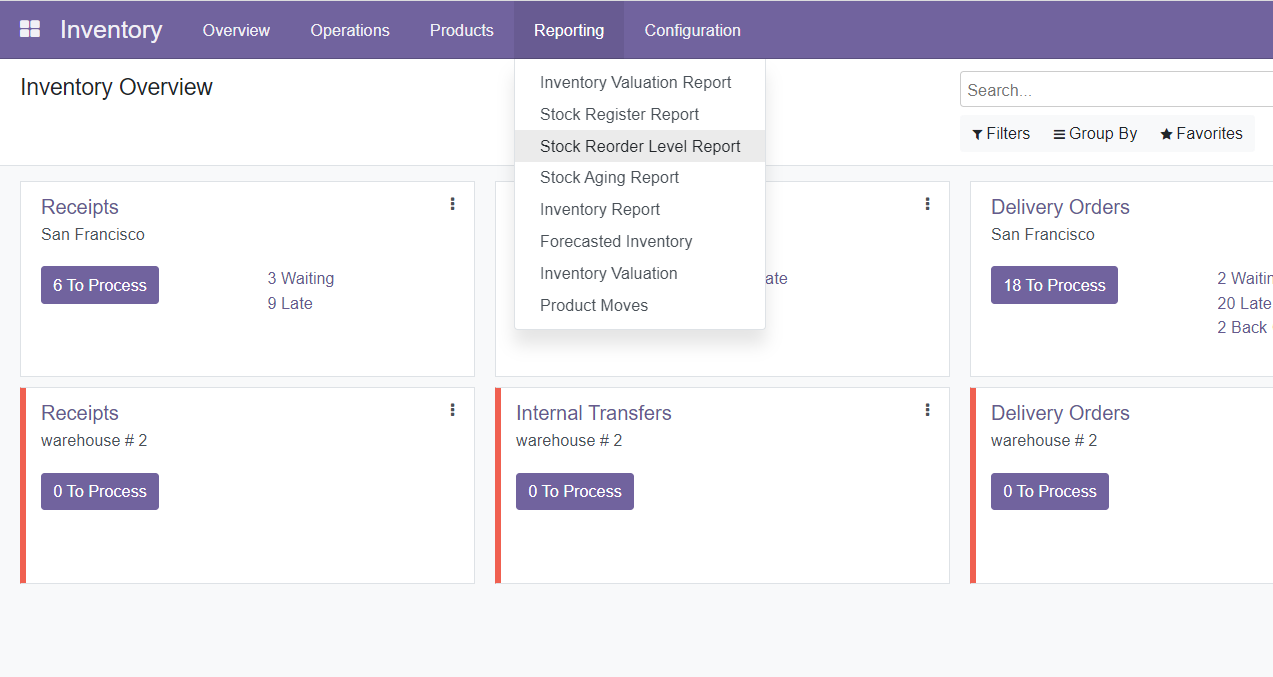Open the Configuration menu

click(x=692, y=30)
